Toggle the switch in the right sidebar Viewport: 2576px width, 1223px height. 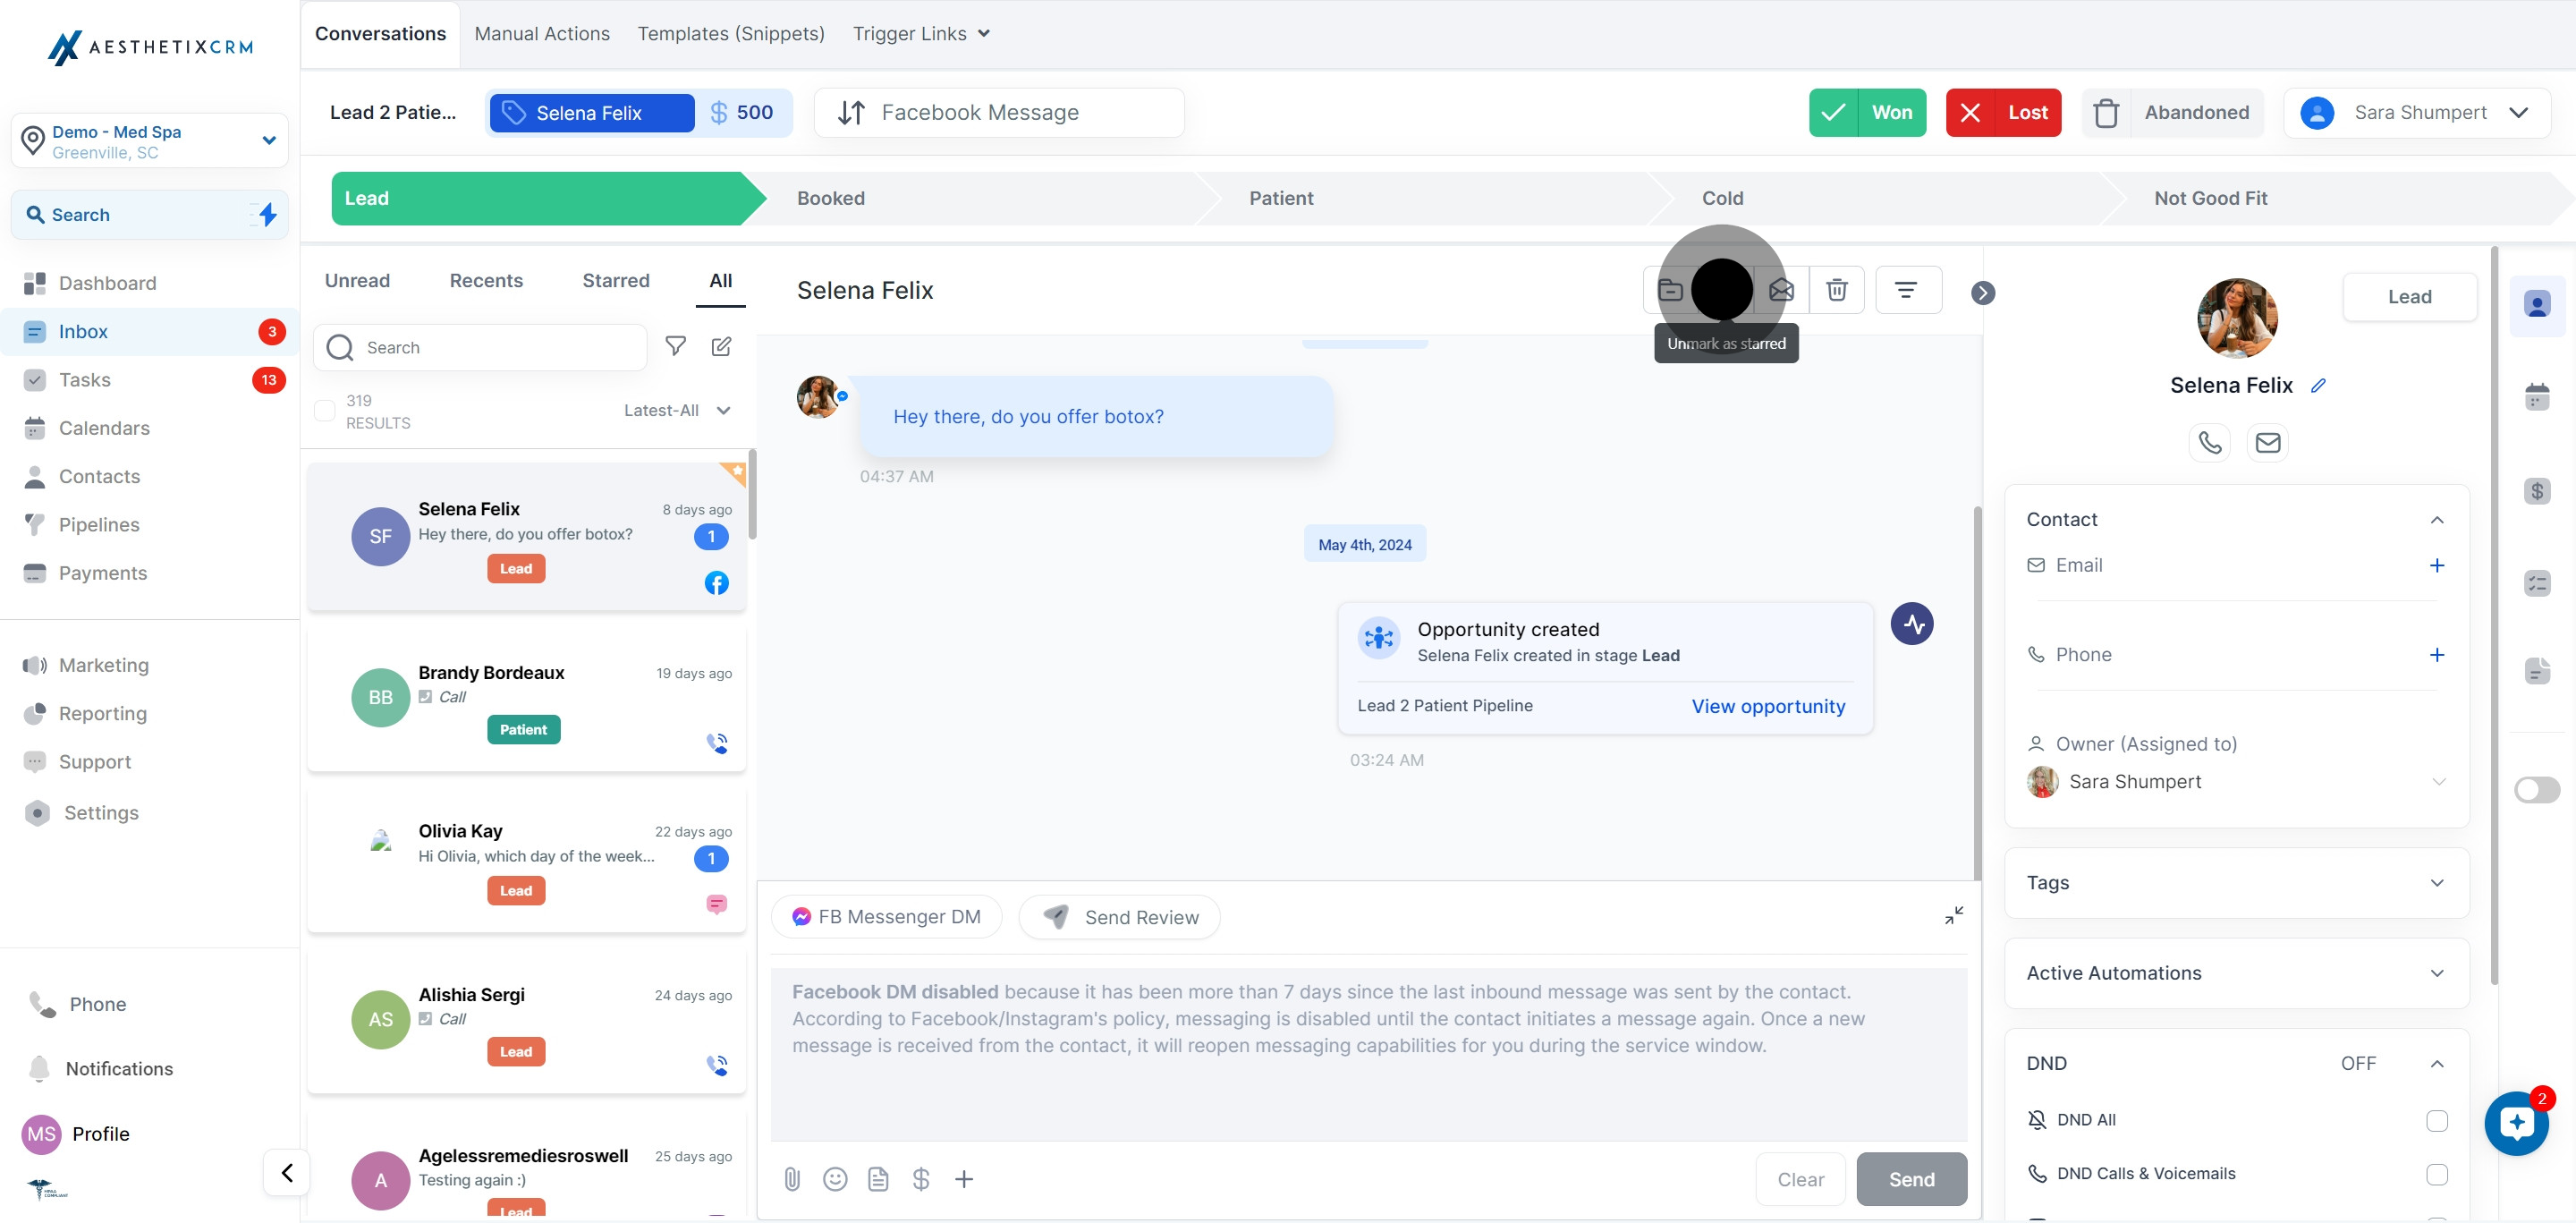2536,790
